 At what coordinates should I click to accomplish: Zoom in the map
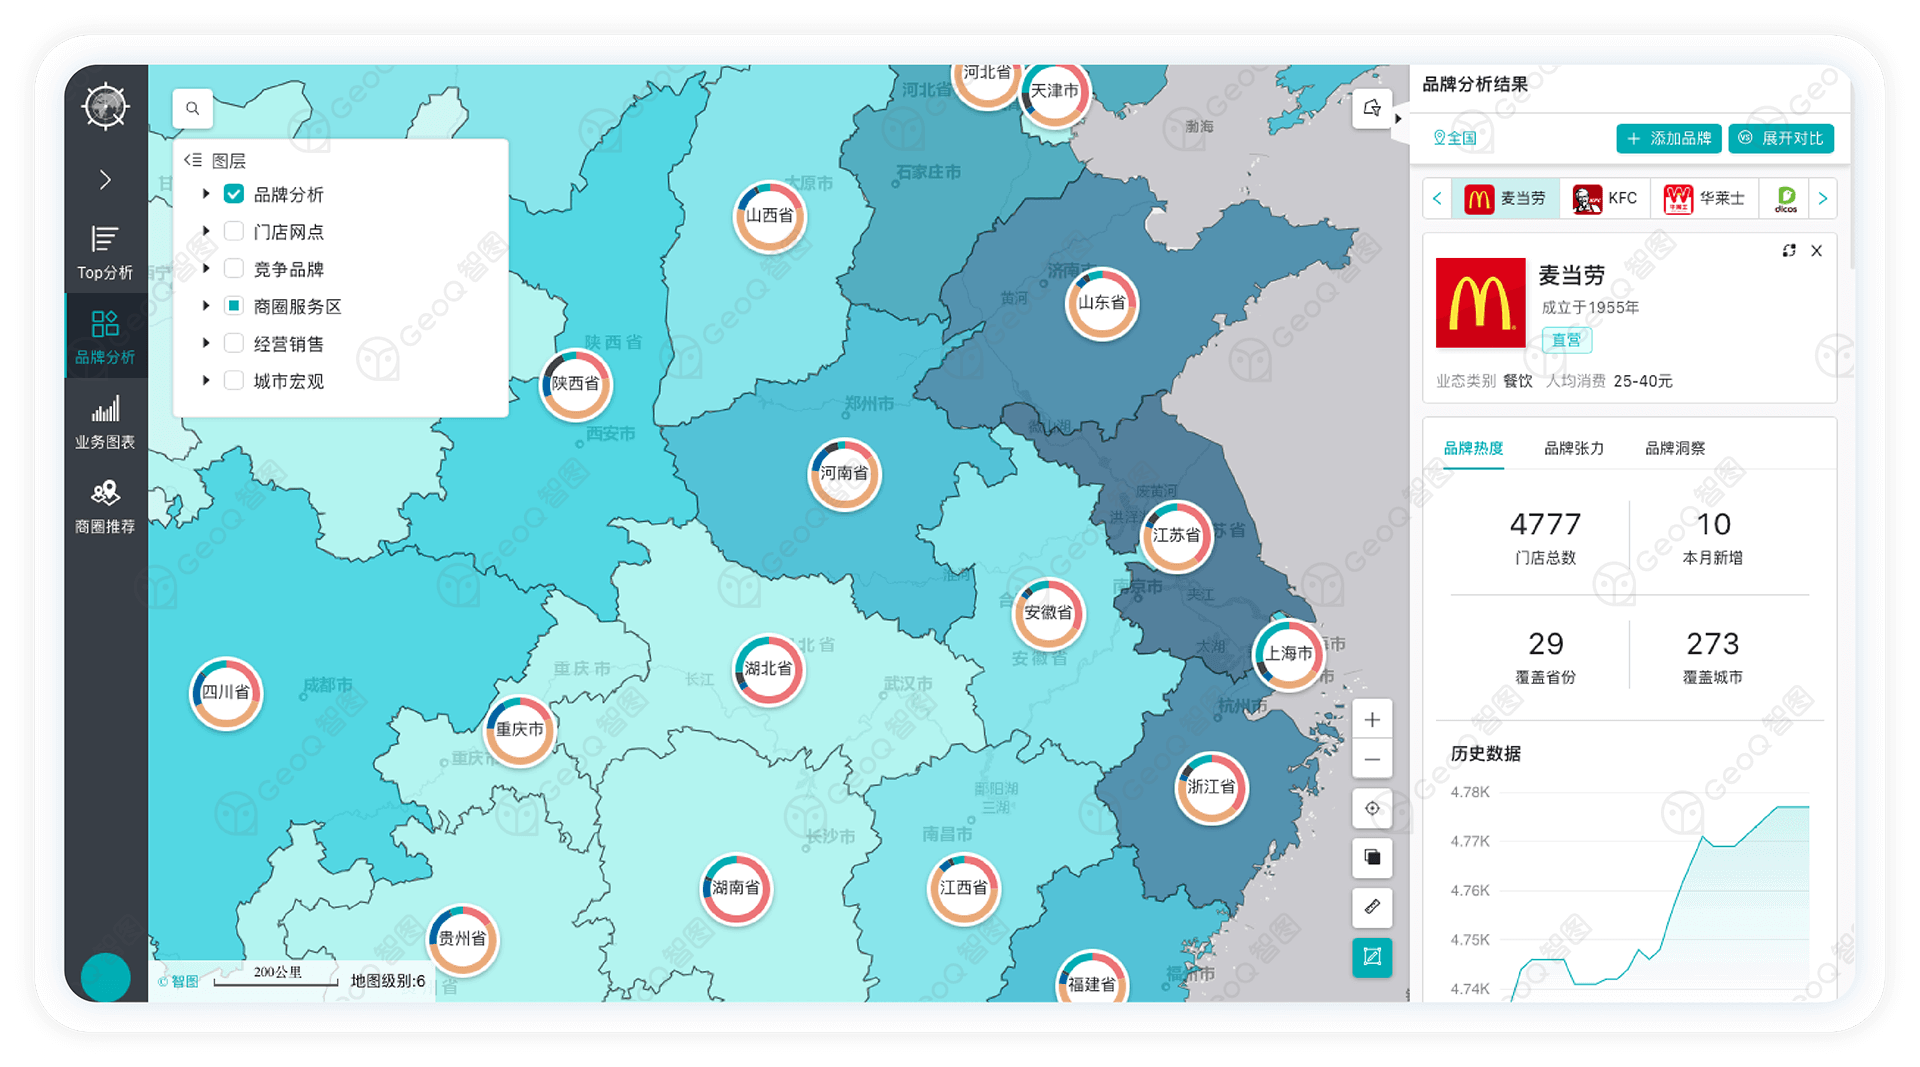pos(1372,720)
